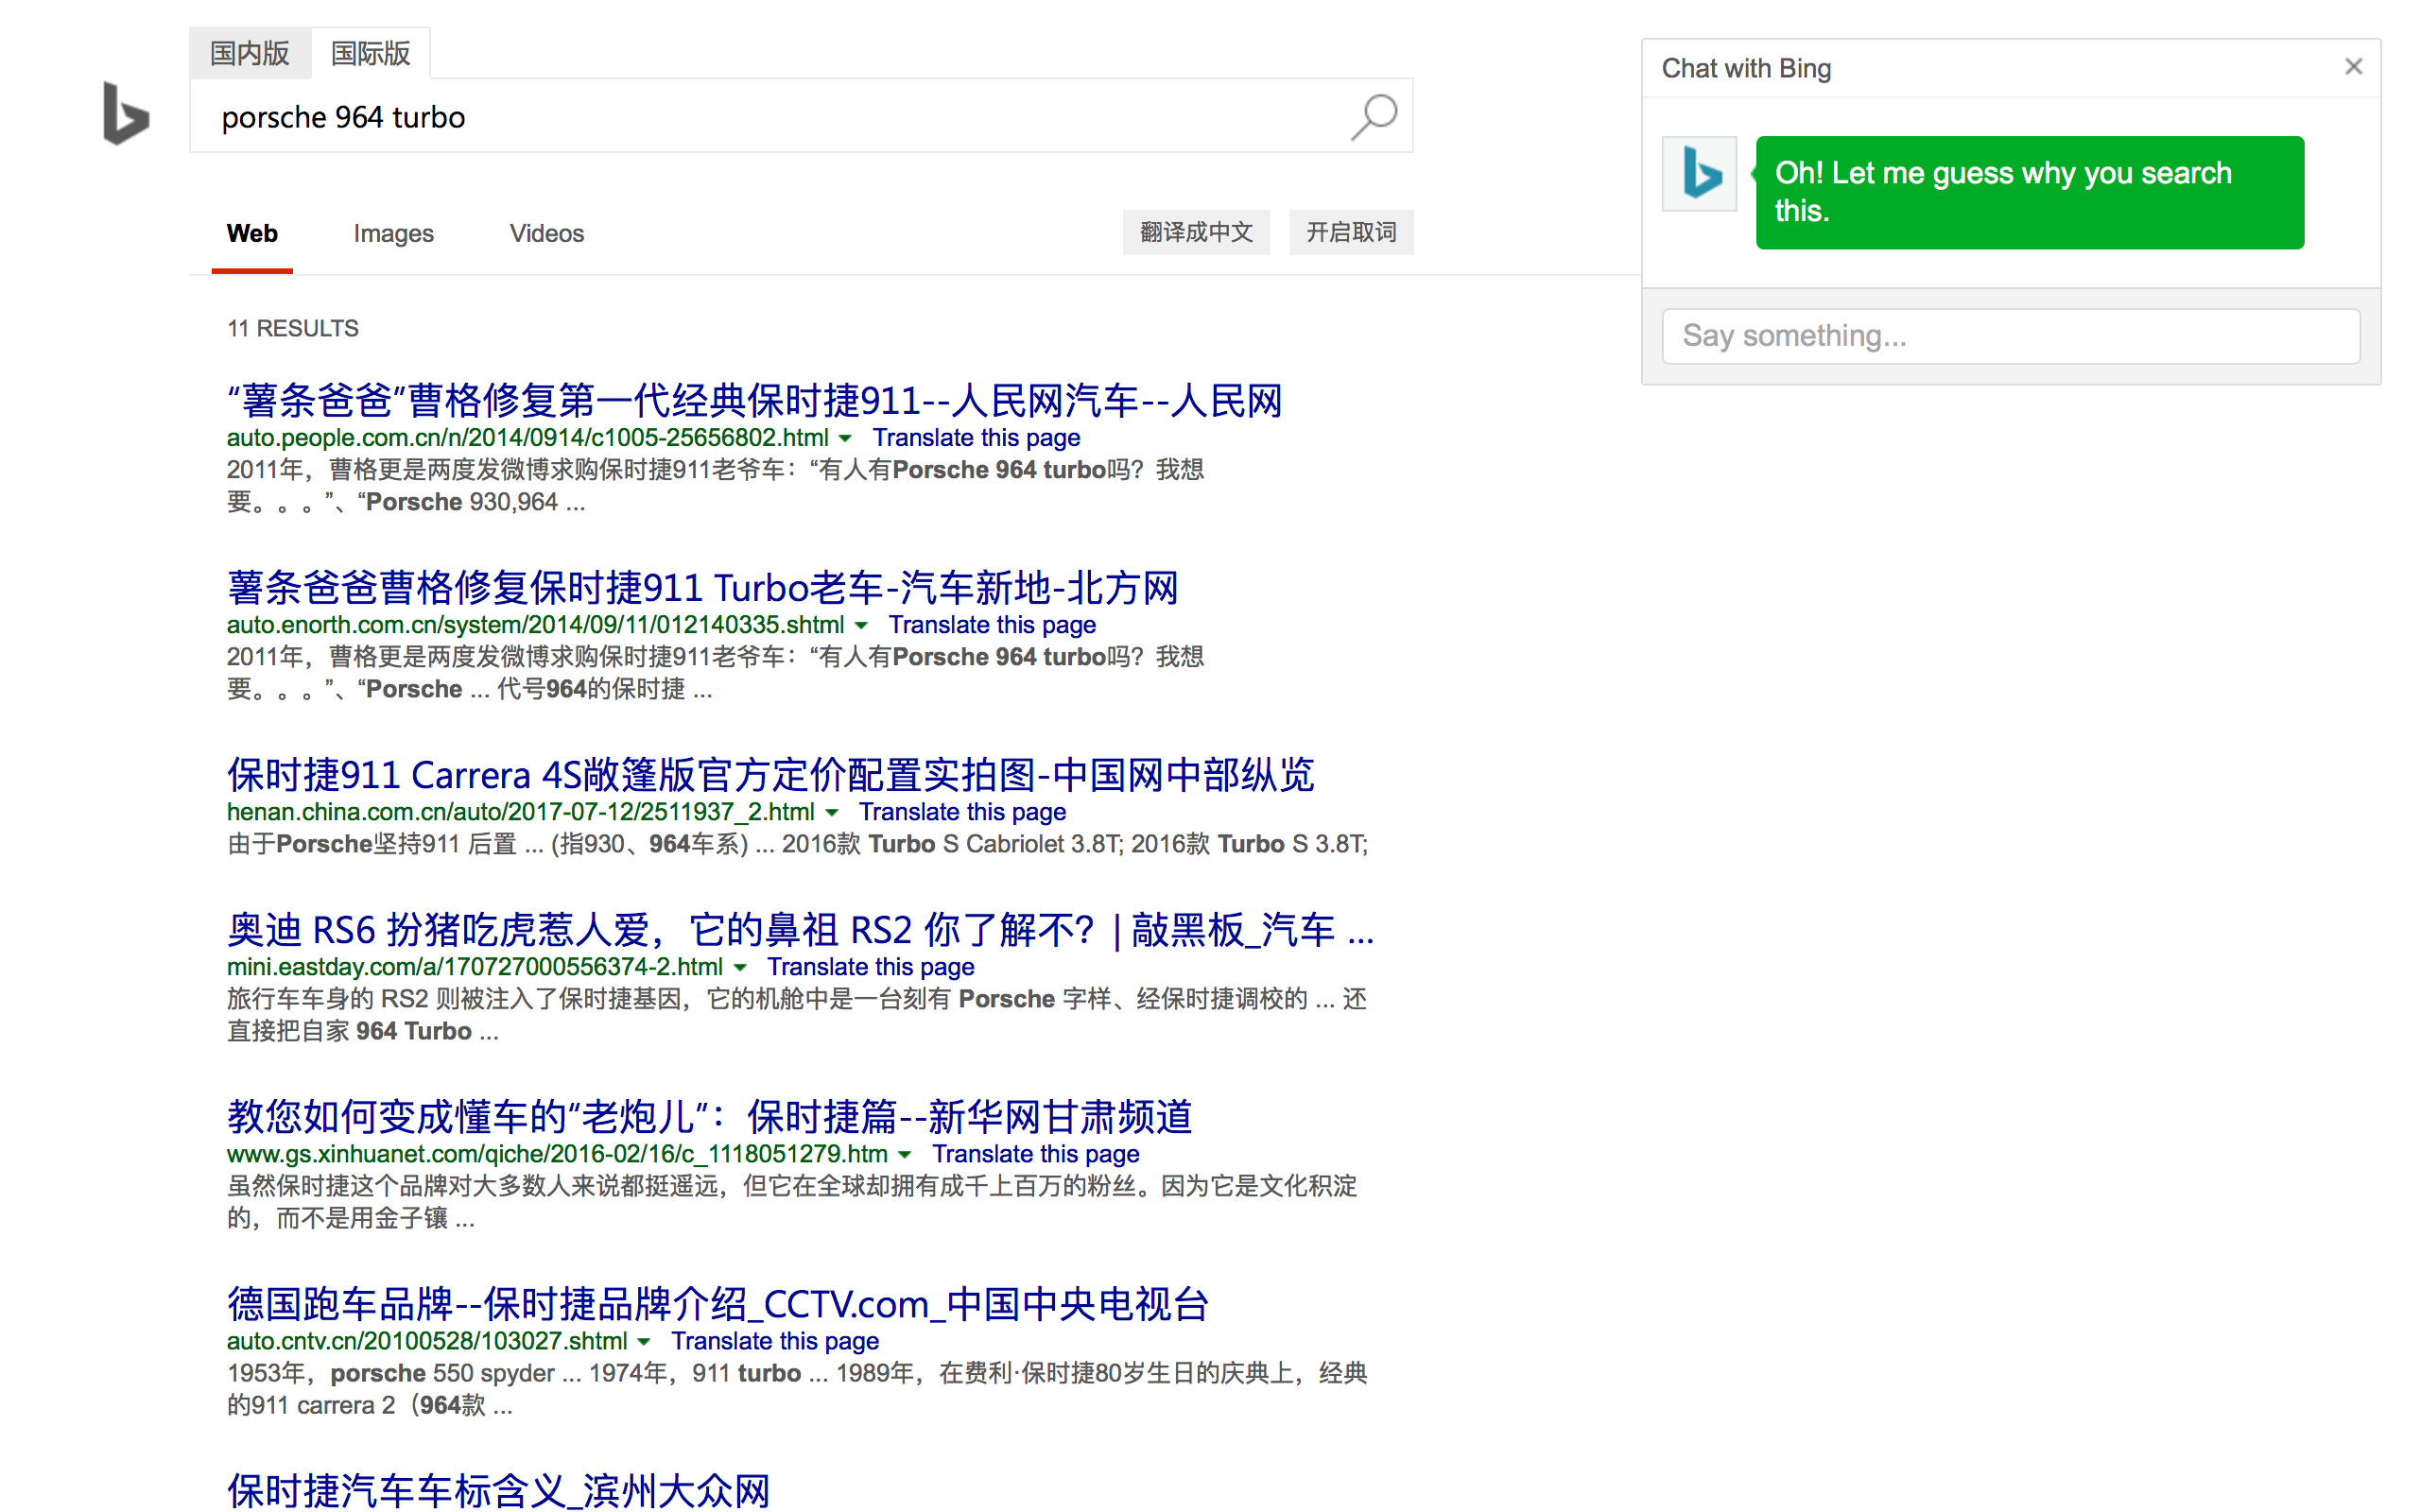Close the Chat with Bing panel

(x=2353, y=66)
